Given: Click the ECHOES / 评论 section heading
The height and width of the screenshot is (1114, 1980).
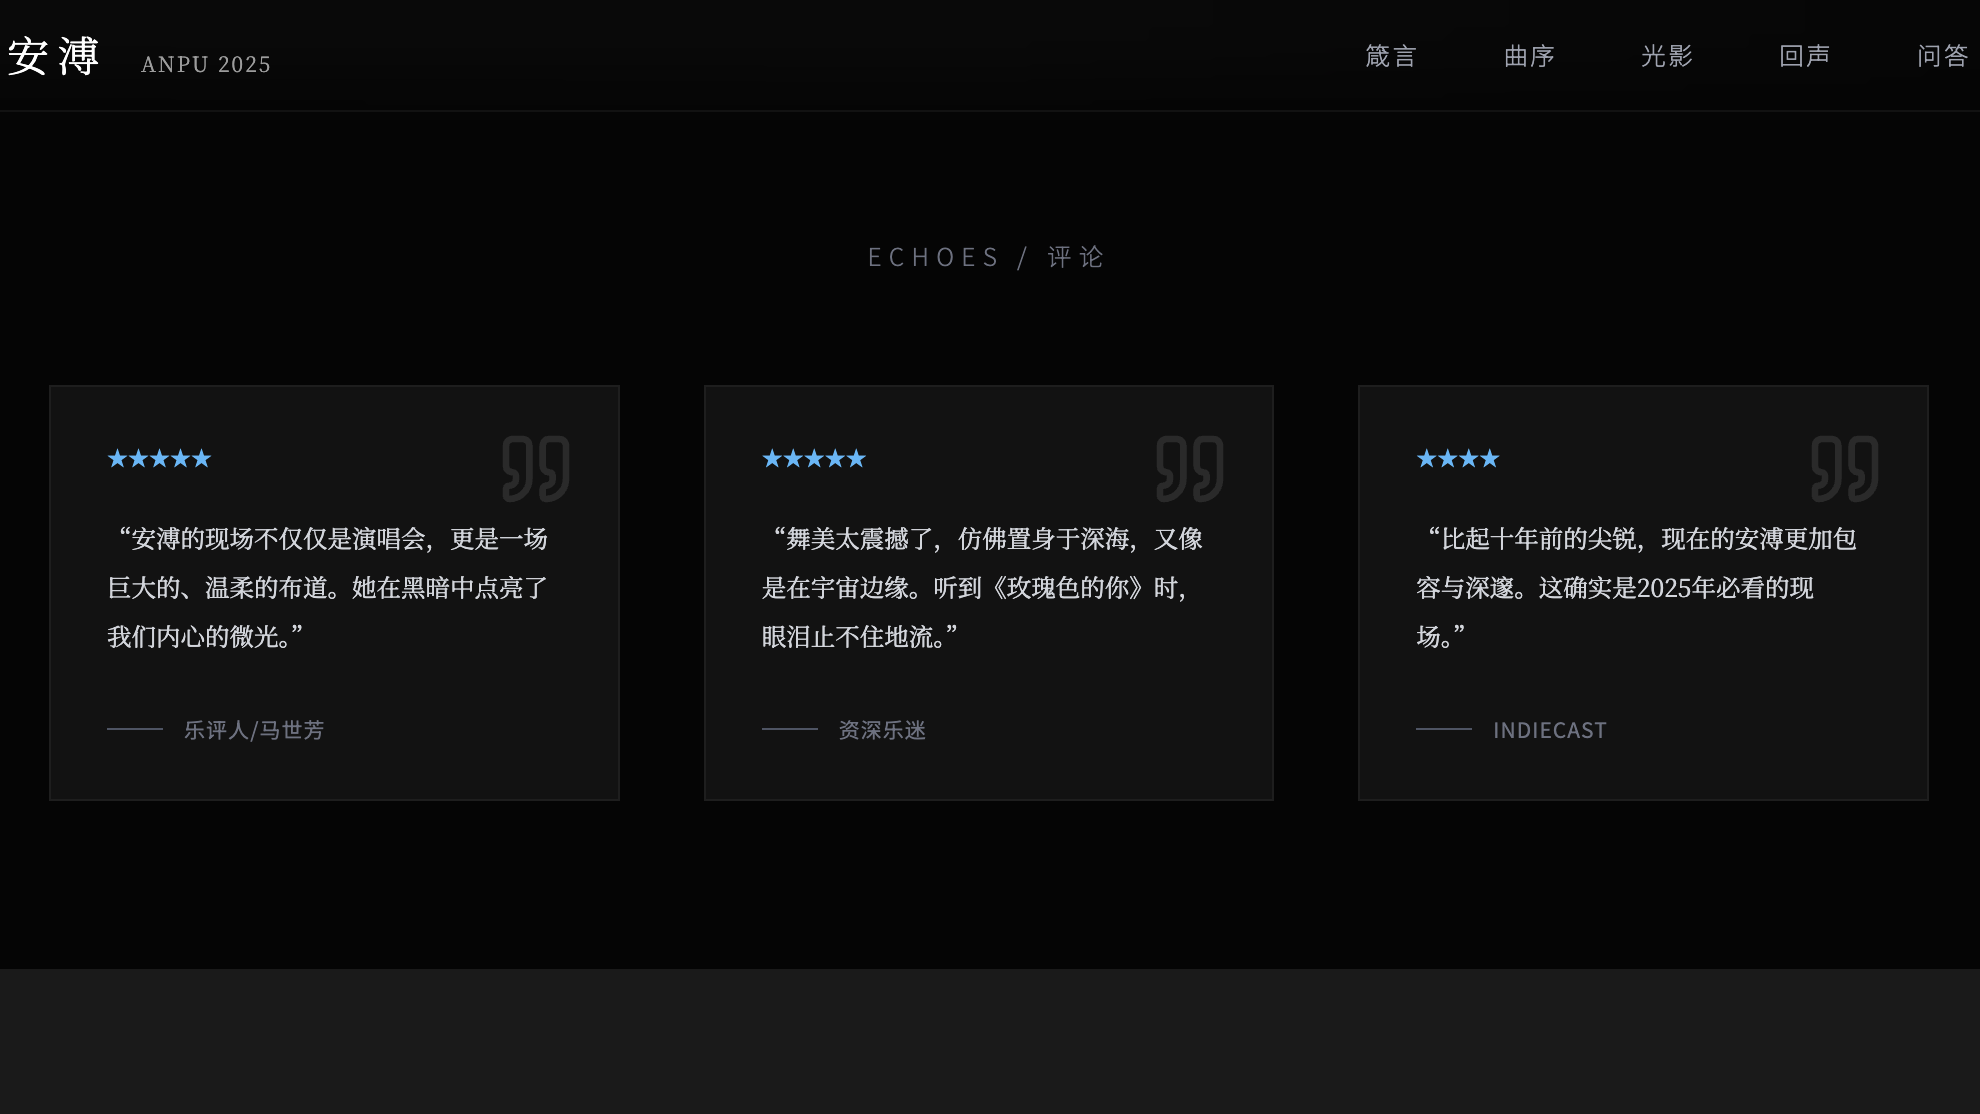Looking at the screenshot, I should [x=987, y=258].
